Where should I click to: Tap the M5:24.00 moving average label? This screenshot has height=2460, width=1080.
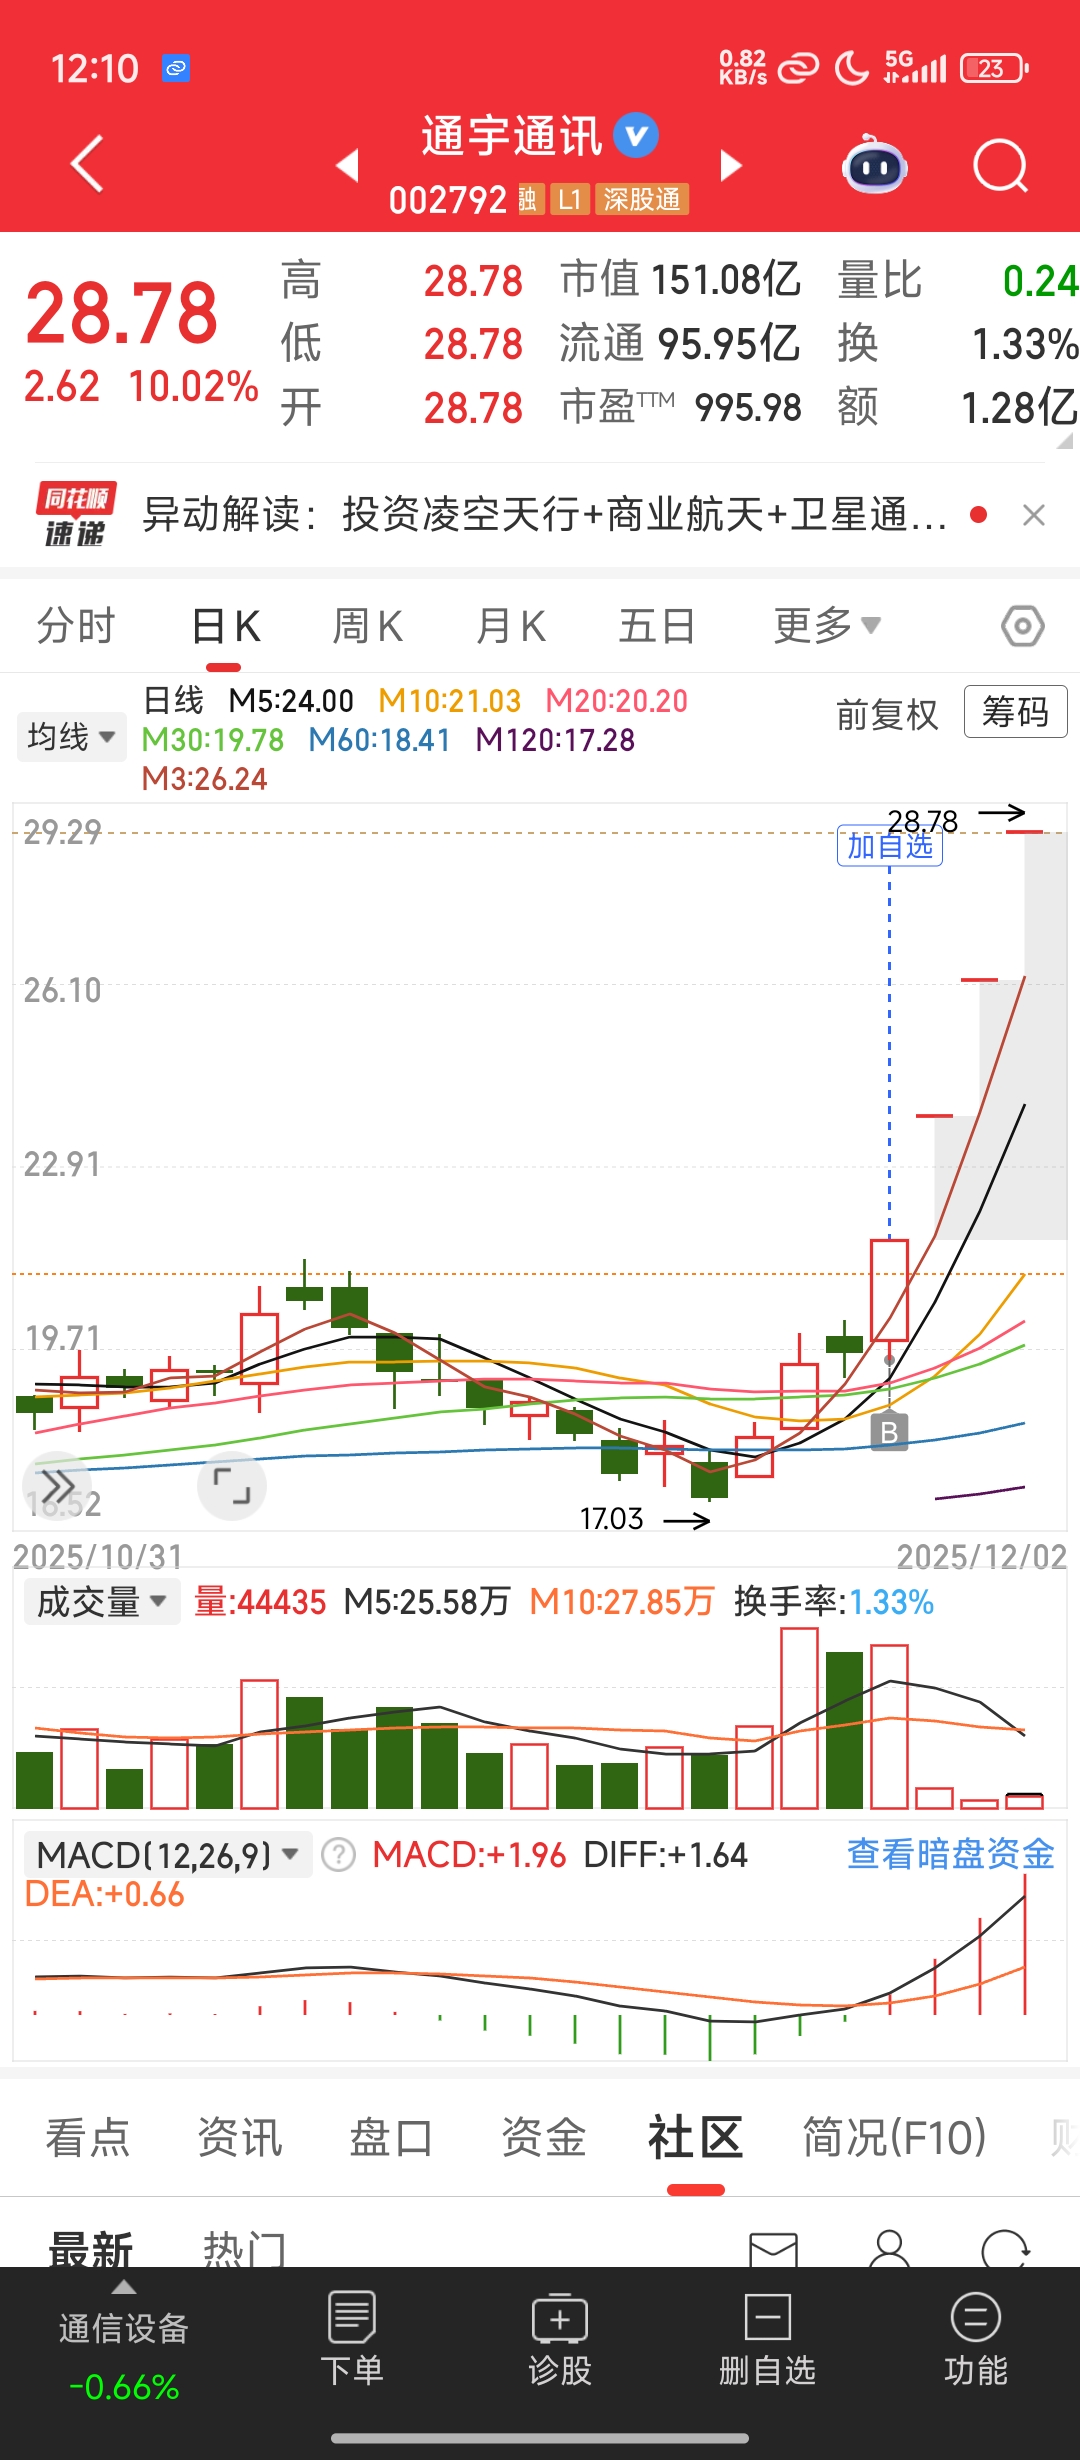click(x=291, y=700)
